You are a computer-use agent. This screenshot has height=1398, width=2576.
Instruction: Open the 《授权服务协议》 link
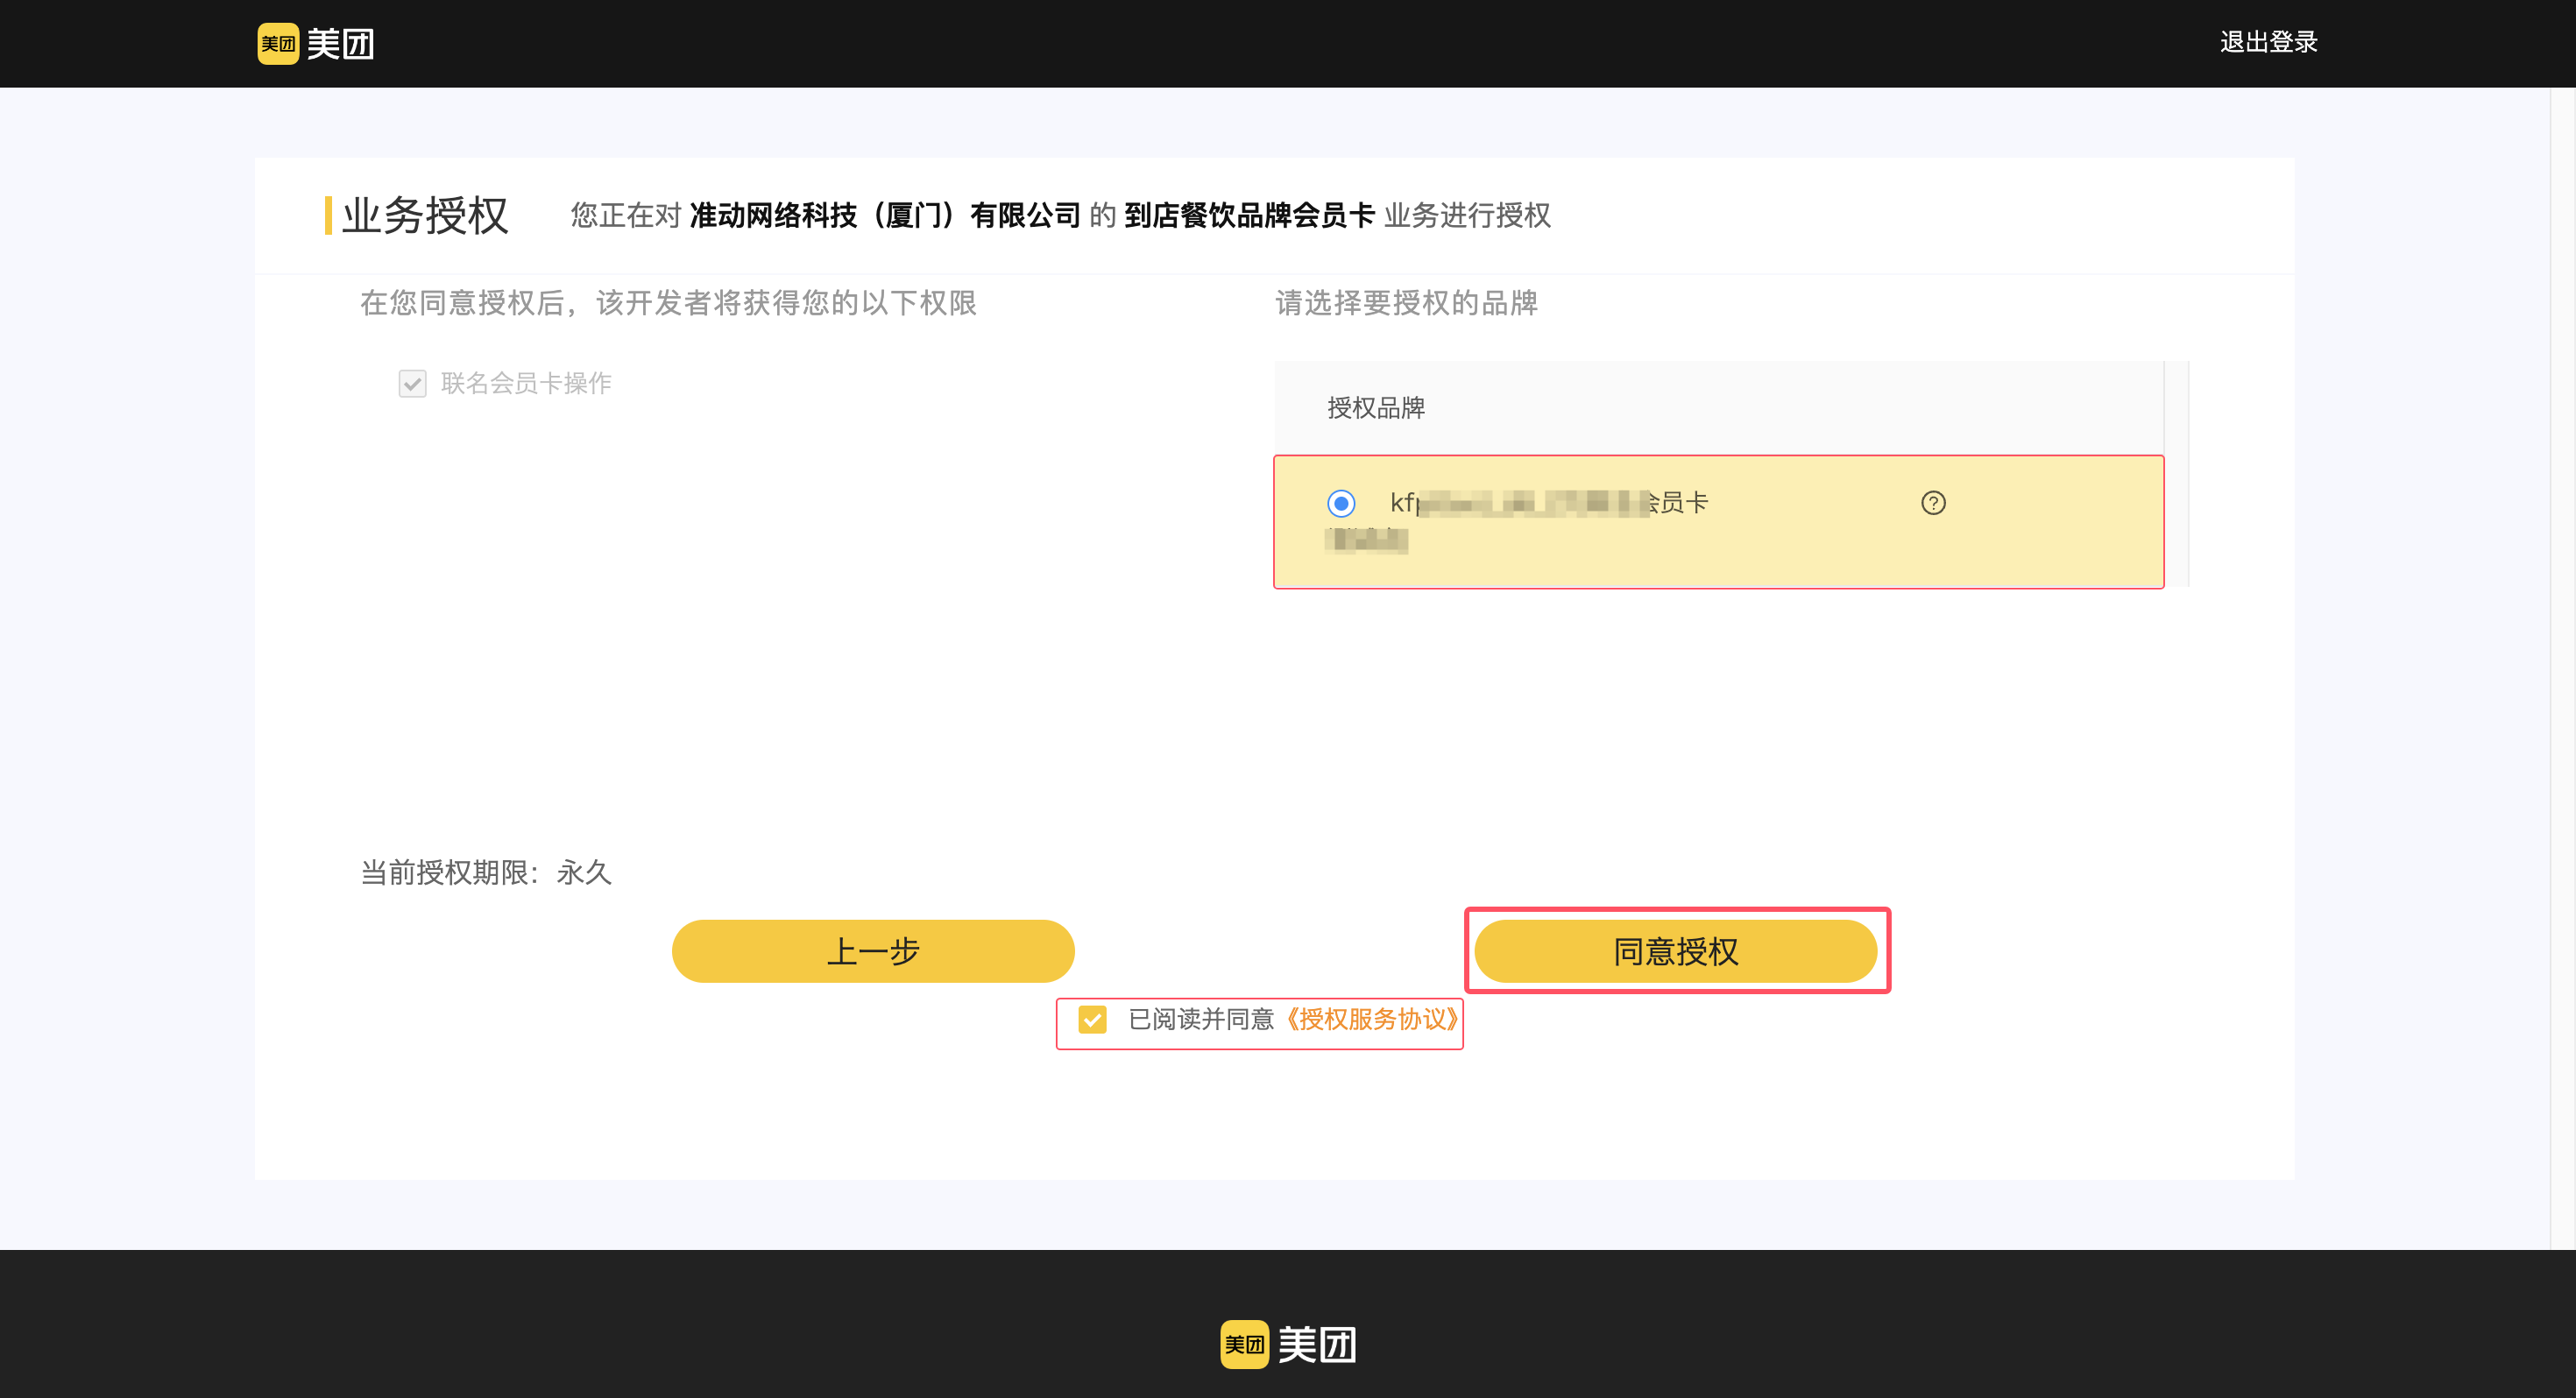[1371, 1019]
